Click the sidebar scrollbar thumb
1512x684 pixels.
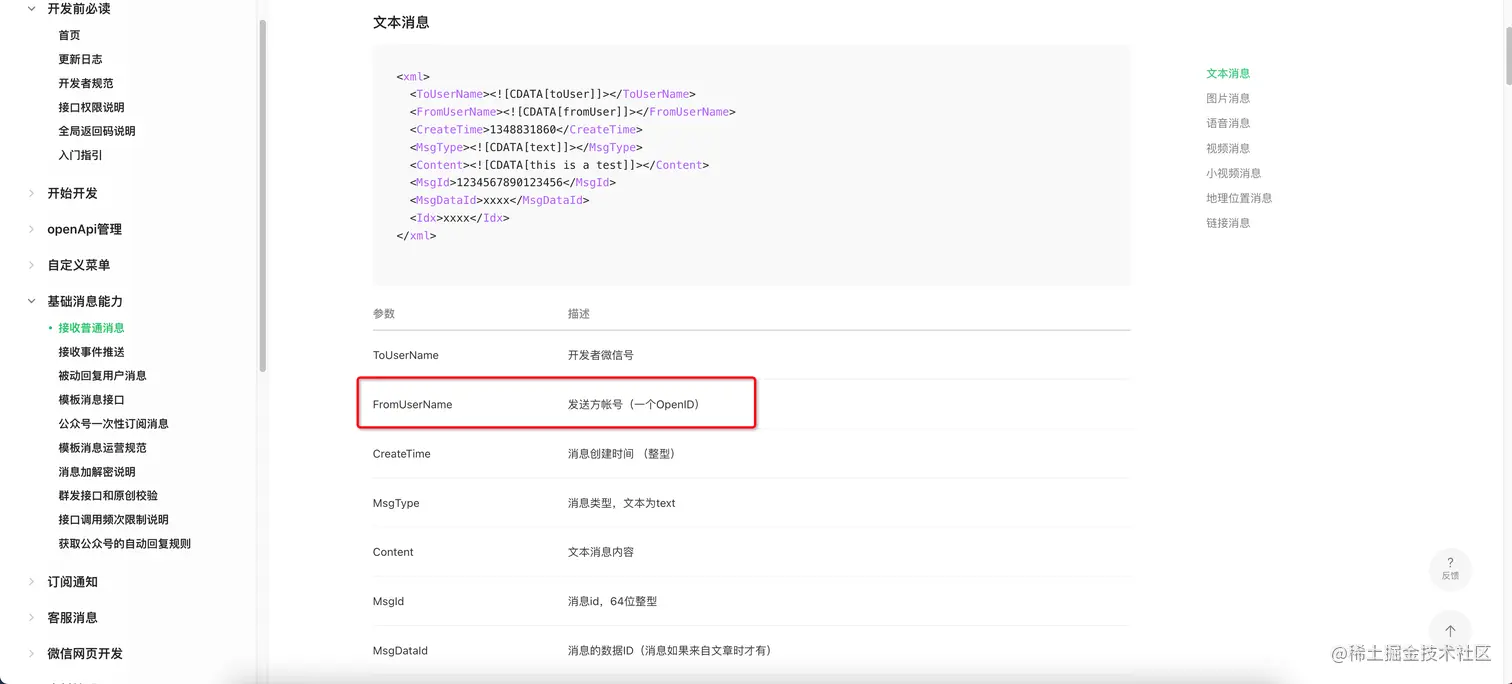pos(263,195)
